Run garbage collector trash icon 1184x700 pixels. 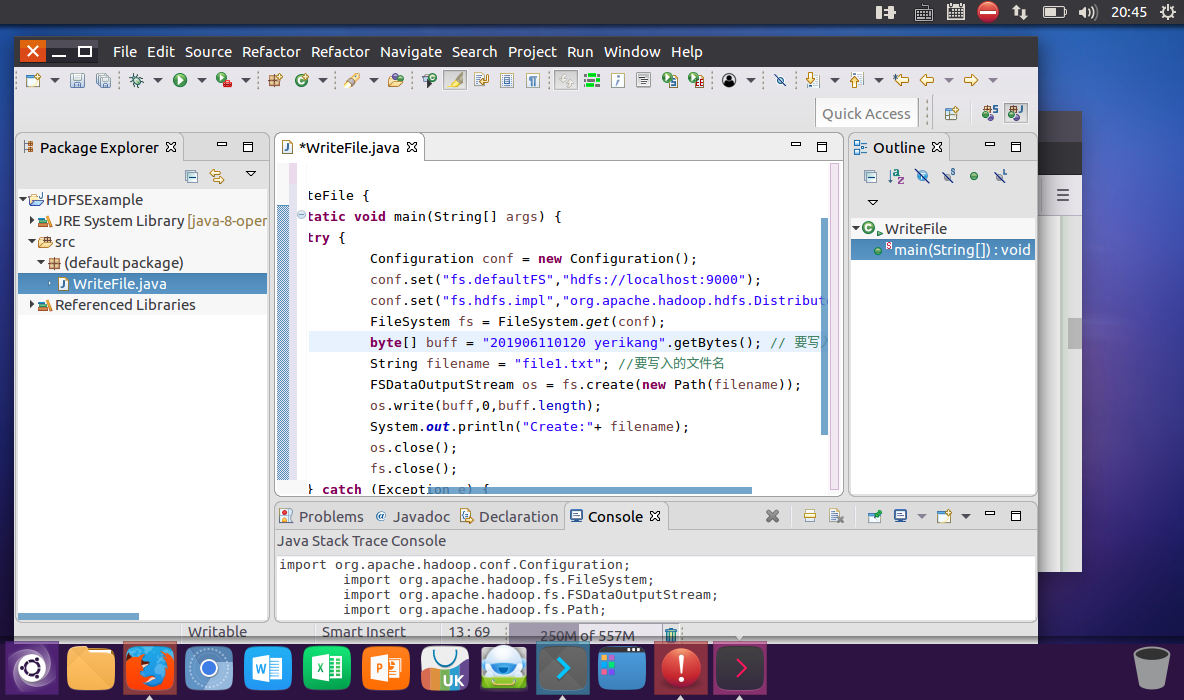(671, 634)
